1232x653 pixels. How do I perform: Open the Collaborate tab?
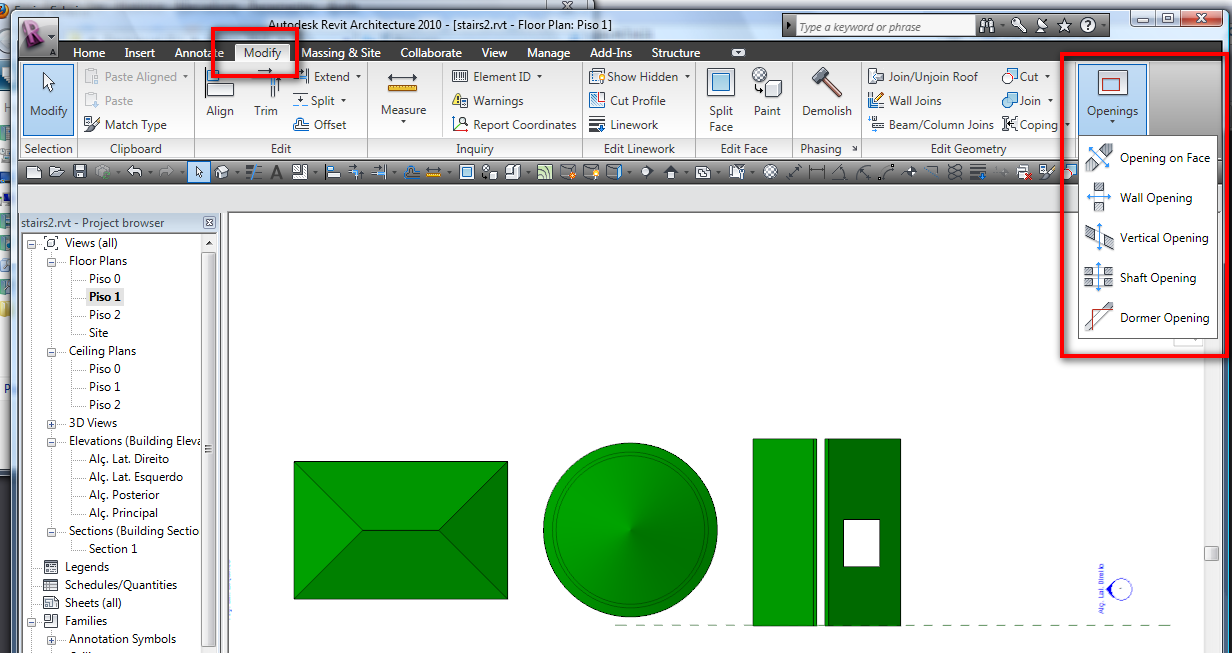[431, 53]
